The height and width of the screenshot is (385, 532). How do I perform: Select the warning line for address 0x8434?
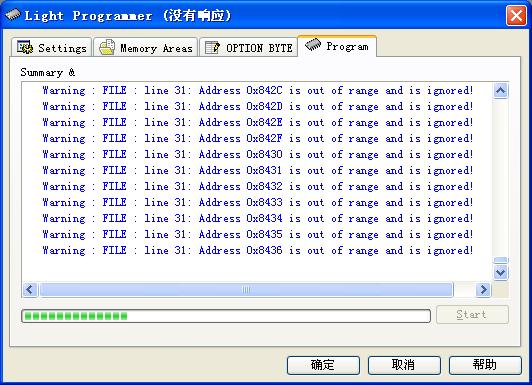point(258,218)
